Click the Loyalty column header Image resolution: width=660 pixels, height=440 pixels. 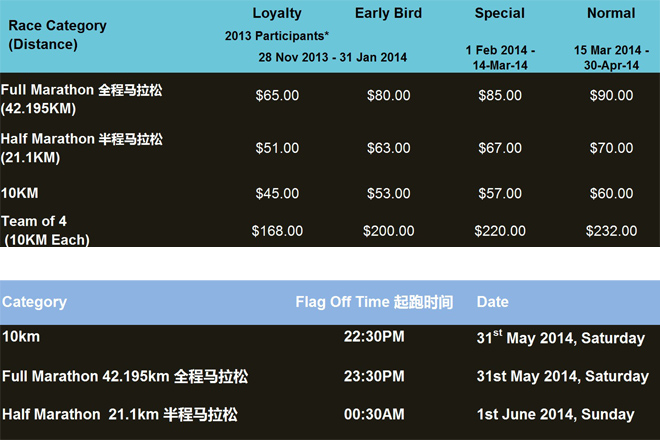coord(277,13)
